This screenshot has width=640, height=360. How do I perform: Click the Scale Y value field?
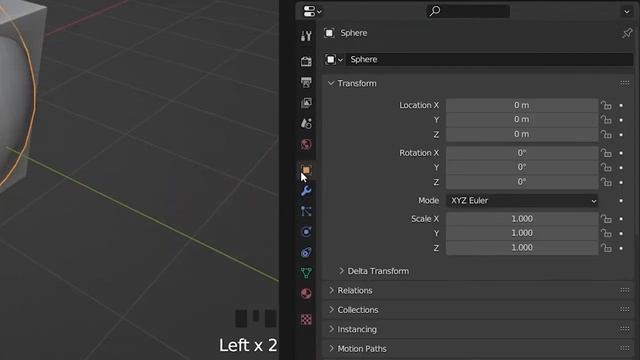click(x=522, y=233)
